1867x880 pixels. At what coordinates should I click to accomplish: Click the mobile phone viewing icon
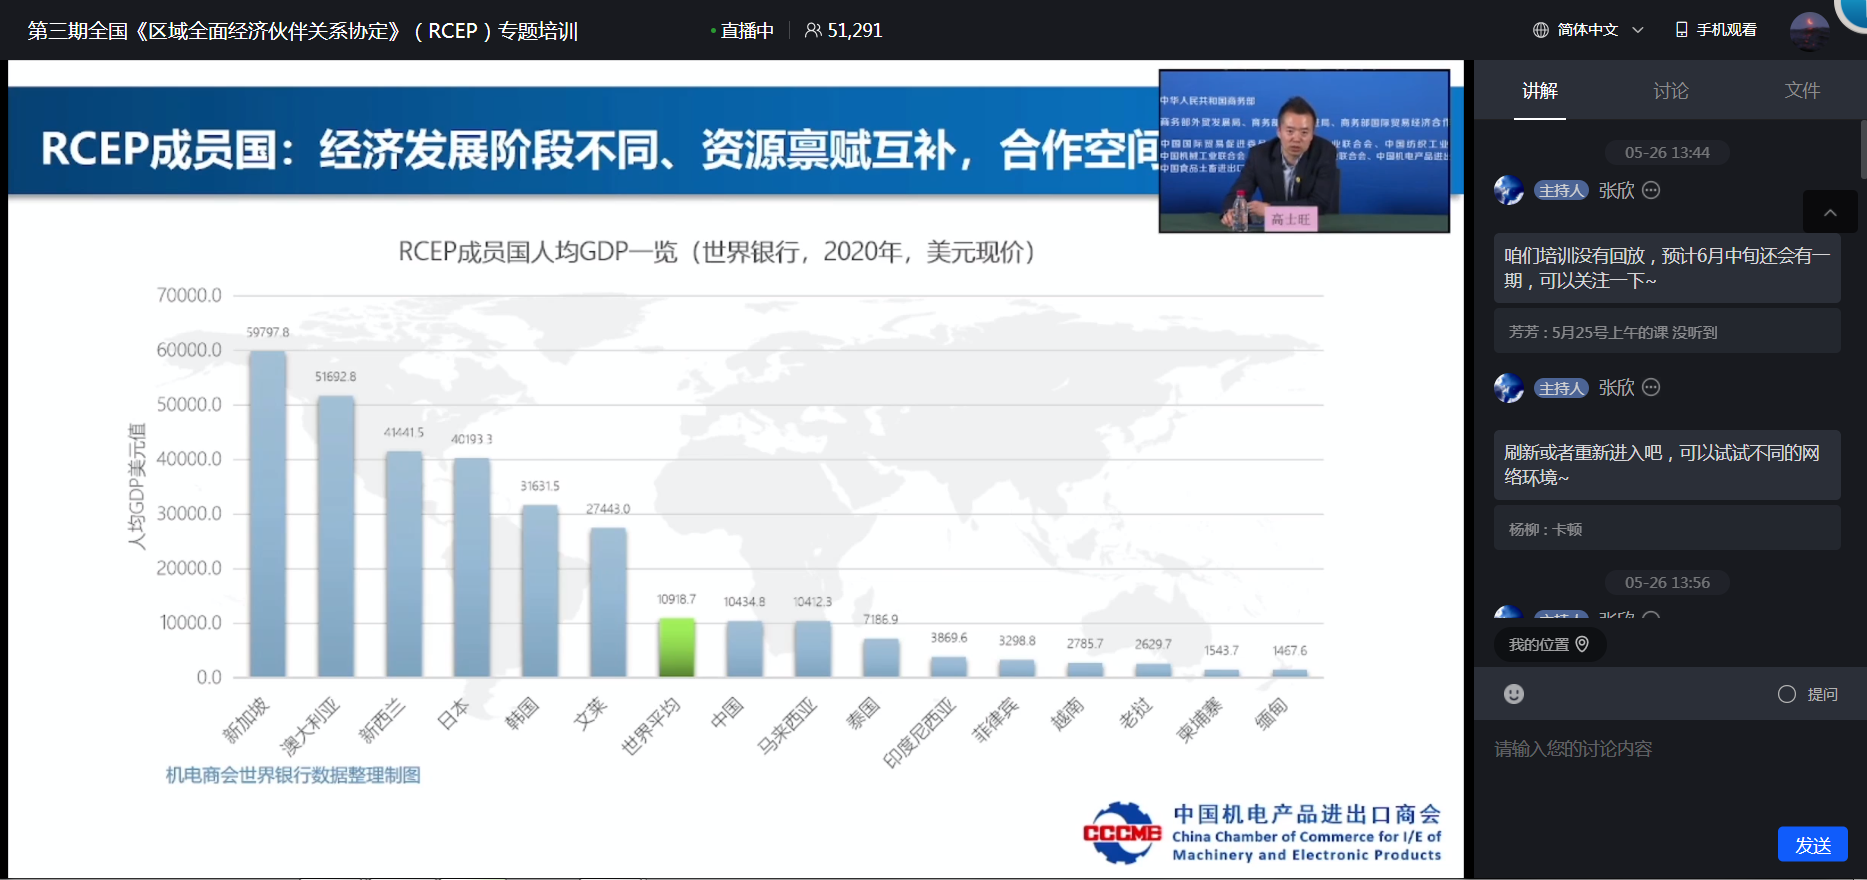point(1682,30)
